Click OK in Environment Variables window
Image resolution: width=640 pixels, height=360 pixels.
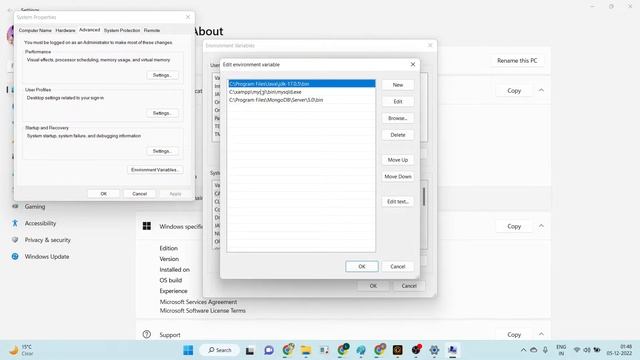[373, 286]
